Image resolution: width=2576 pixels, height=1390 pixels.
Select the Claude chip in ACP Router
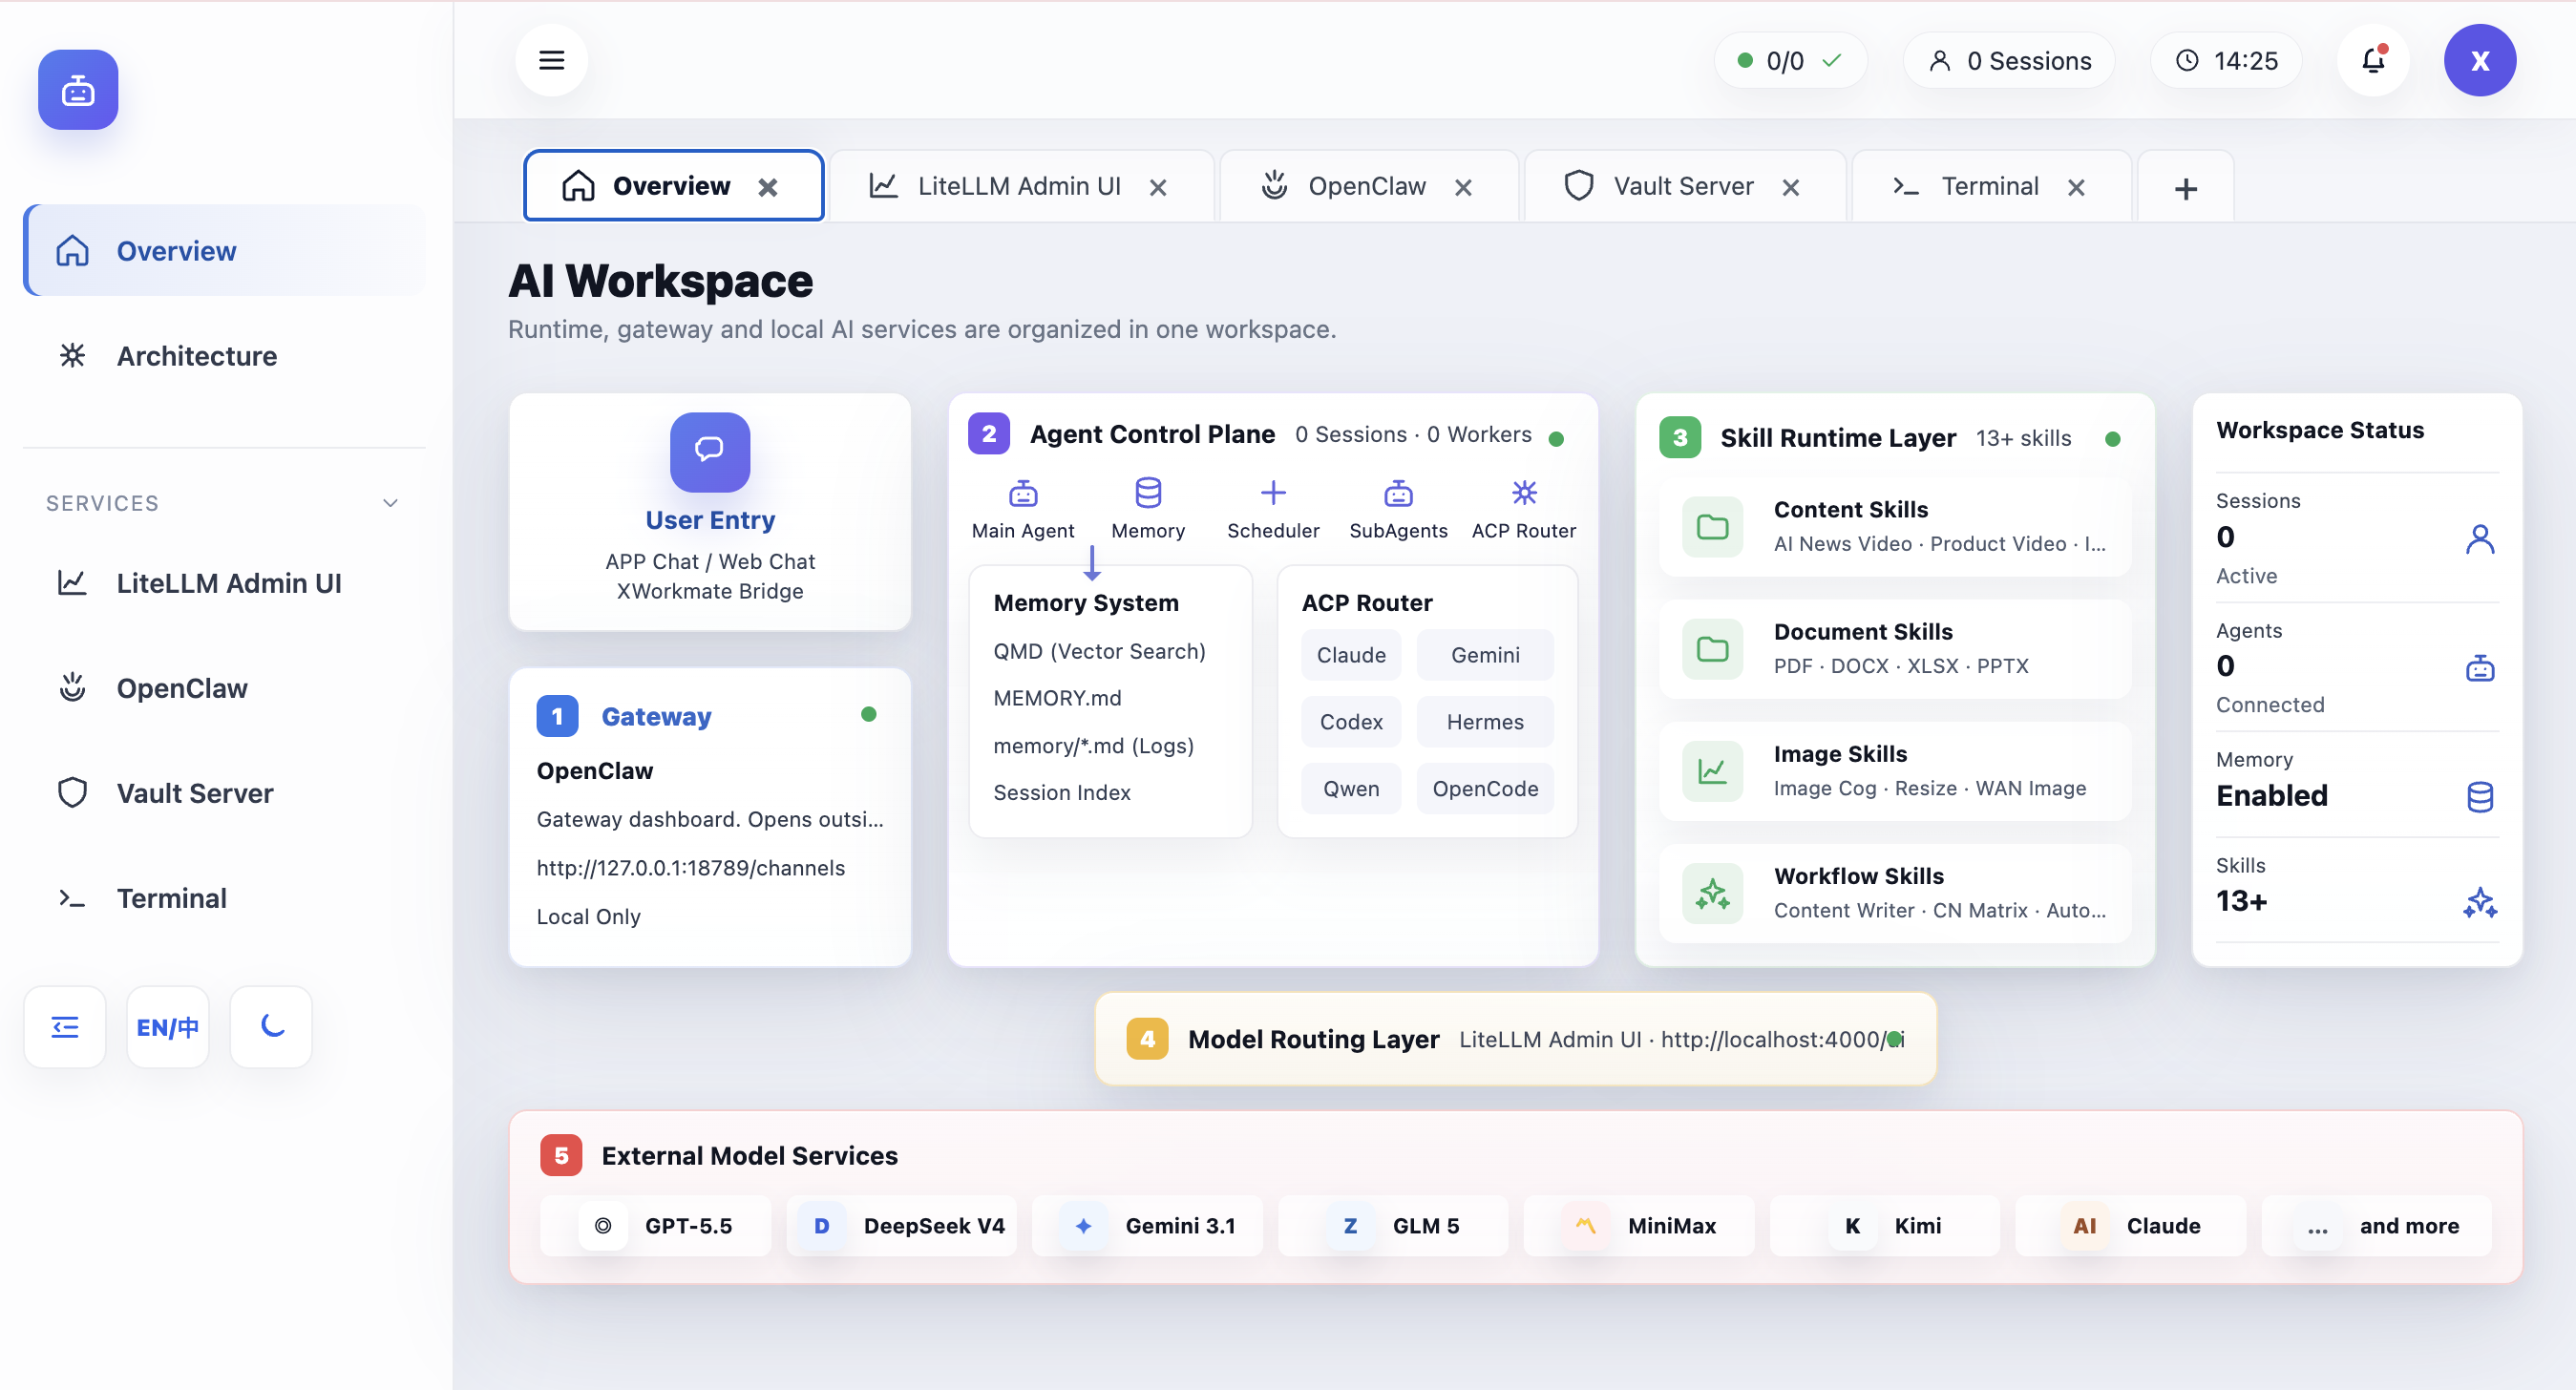click(x=1351, y=654)
